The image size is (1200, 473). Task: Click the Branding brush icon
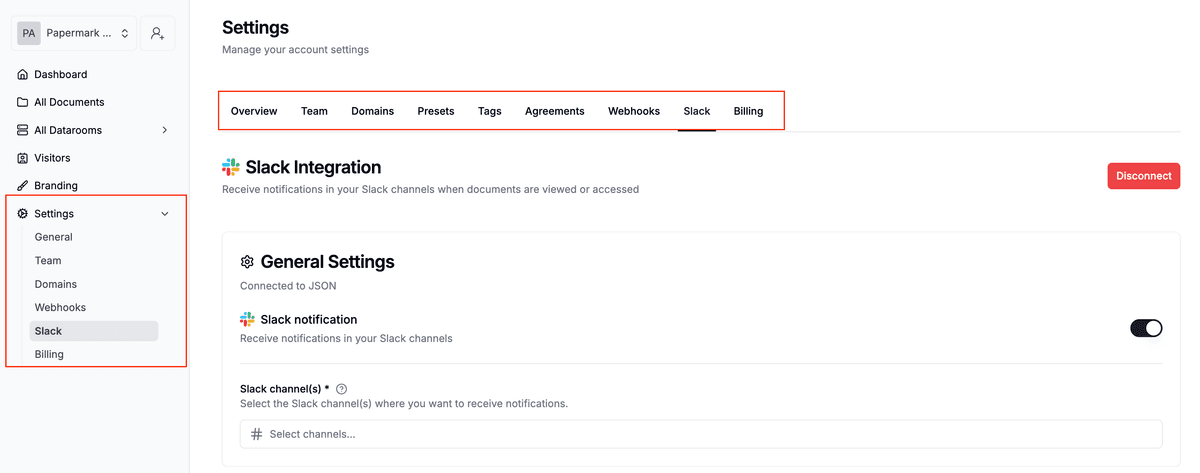(23, 185)
